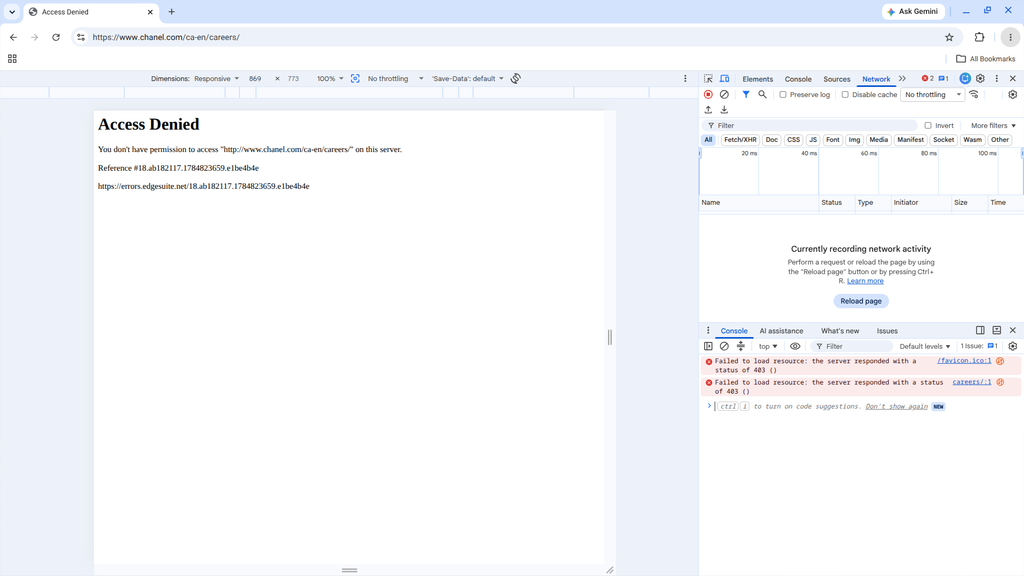Show the console sidebar

[x=708, y=346]
